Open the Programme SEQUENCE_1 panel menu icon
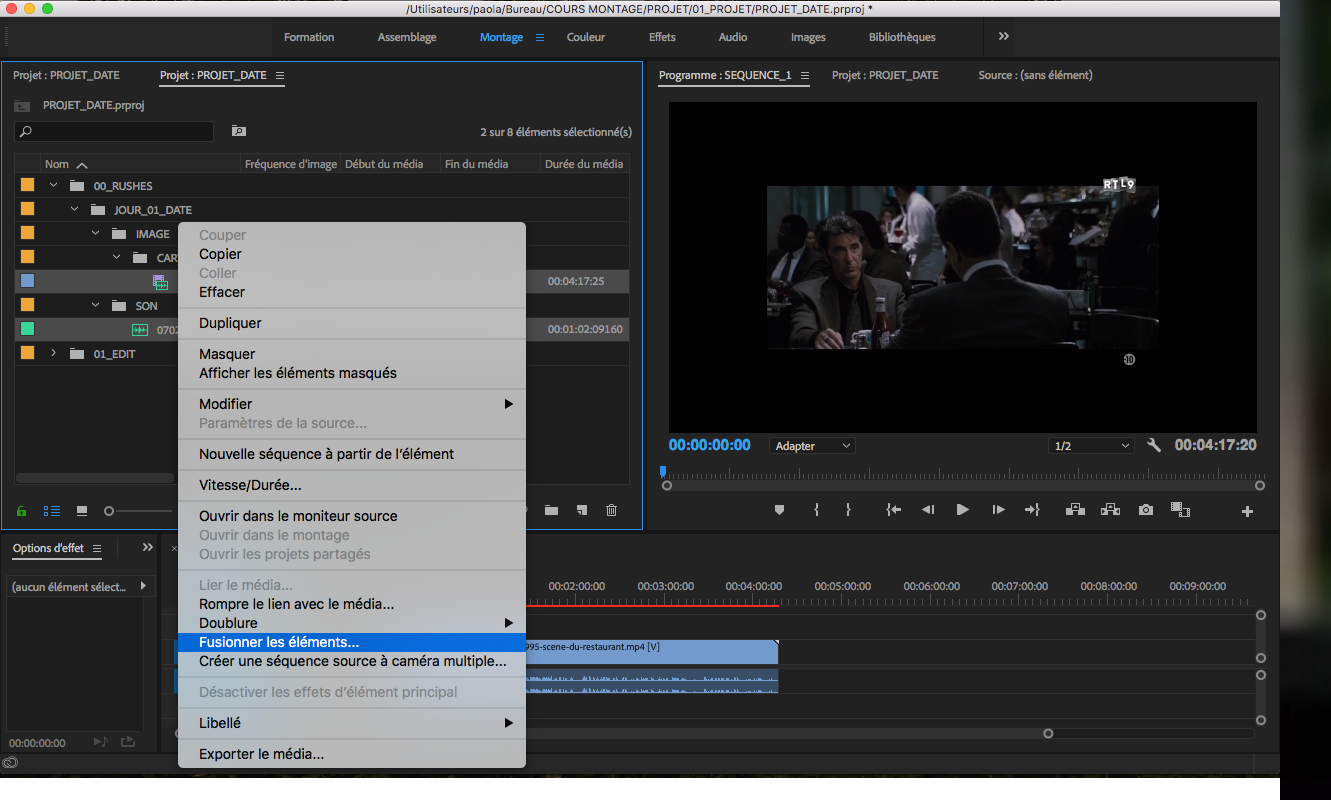 tap(805, 75)
